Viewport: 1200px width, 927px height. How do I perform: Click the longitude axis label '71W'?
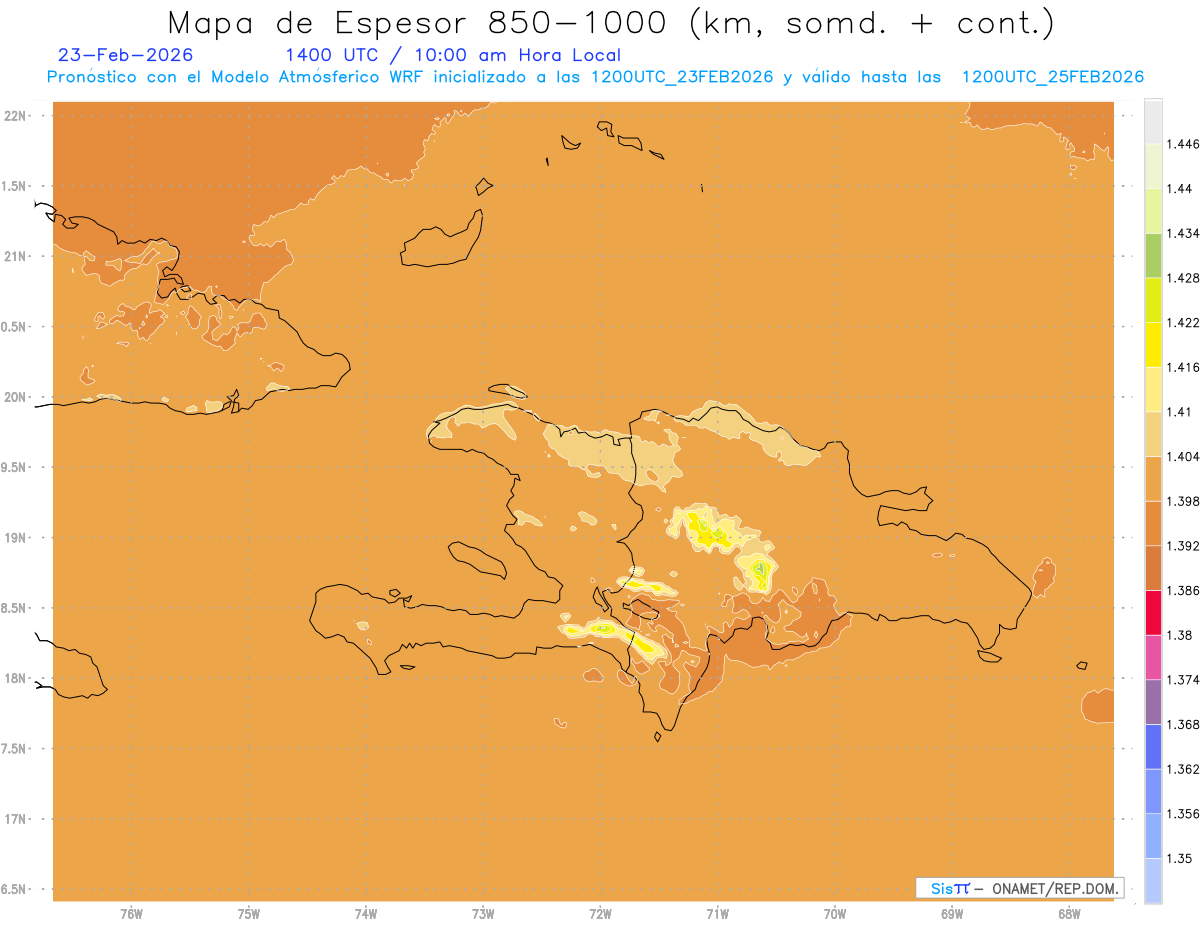click(717, 913)
